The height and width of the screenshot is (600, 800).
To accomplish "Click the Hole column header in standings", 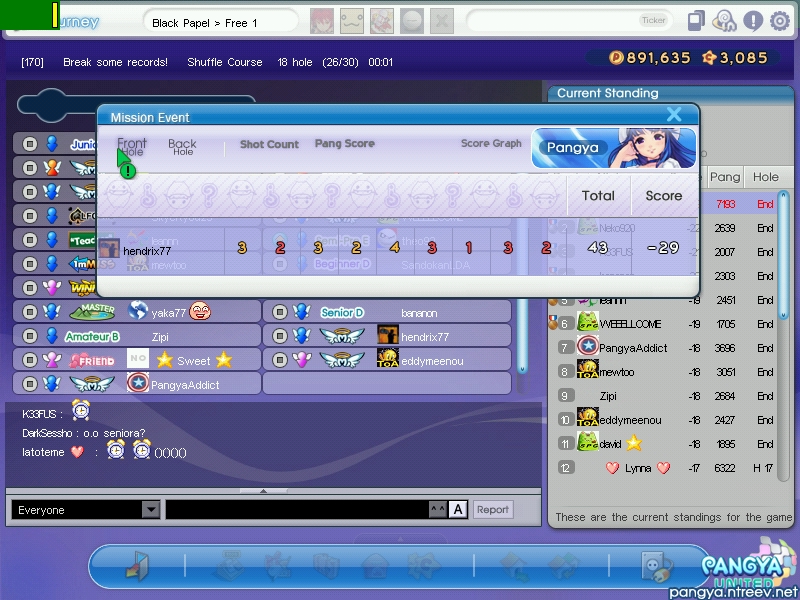I will pos(766,177).
